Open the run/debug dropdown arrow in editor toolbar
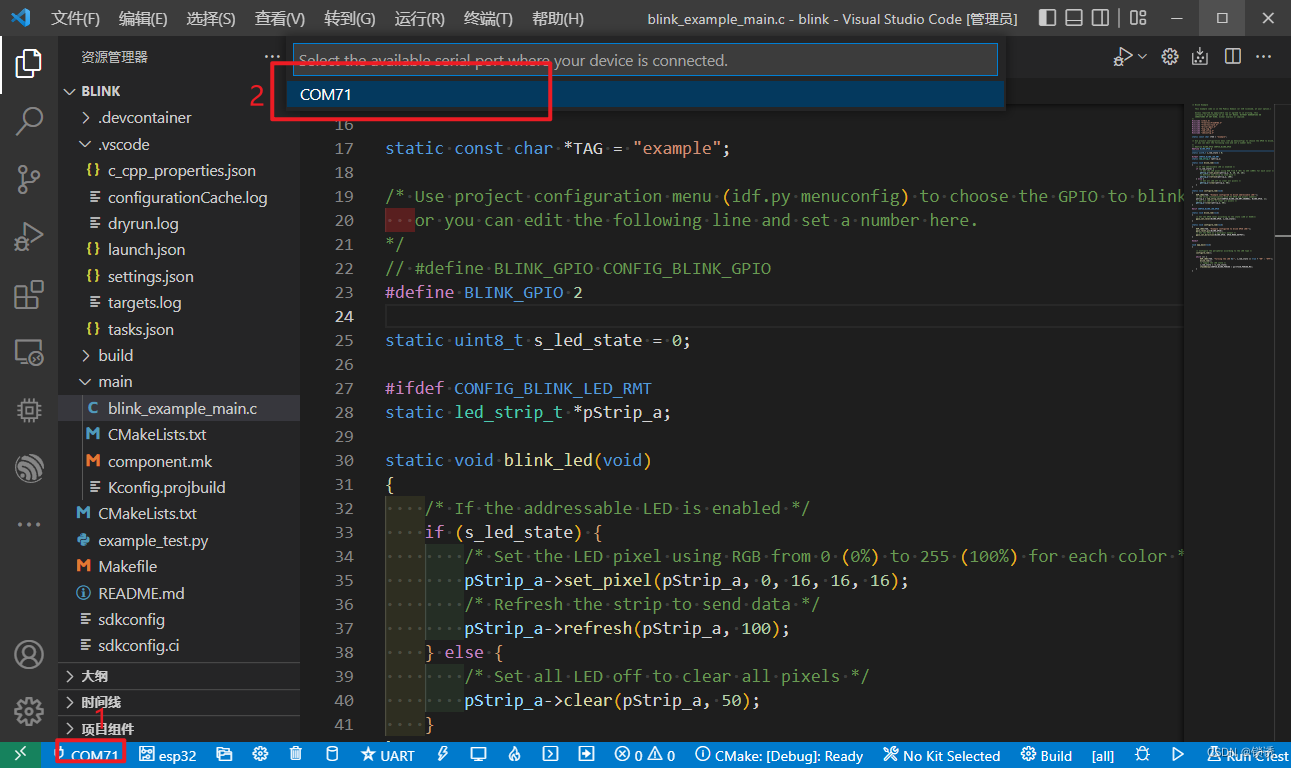This screenshot has height=768, width=1291. tap(1142, 57)
